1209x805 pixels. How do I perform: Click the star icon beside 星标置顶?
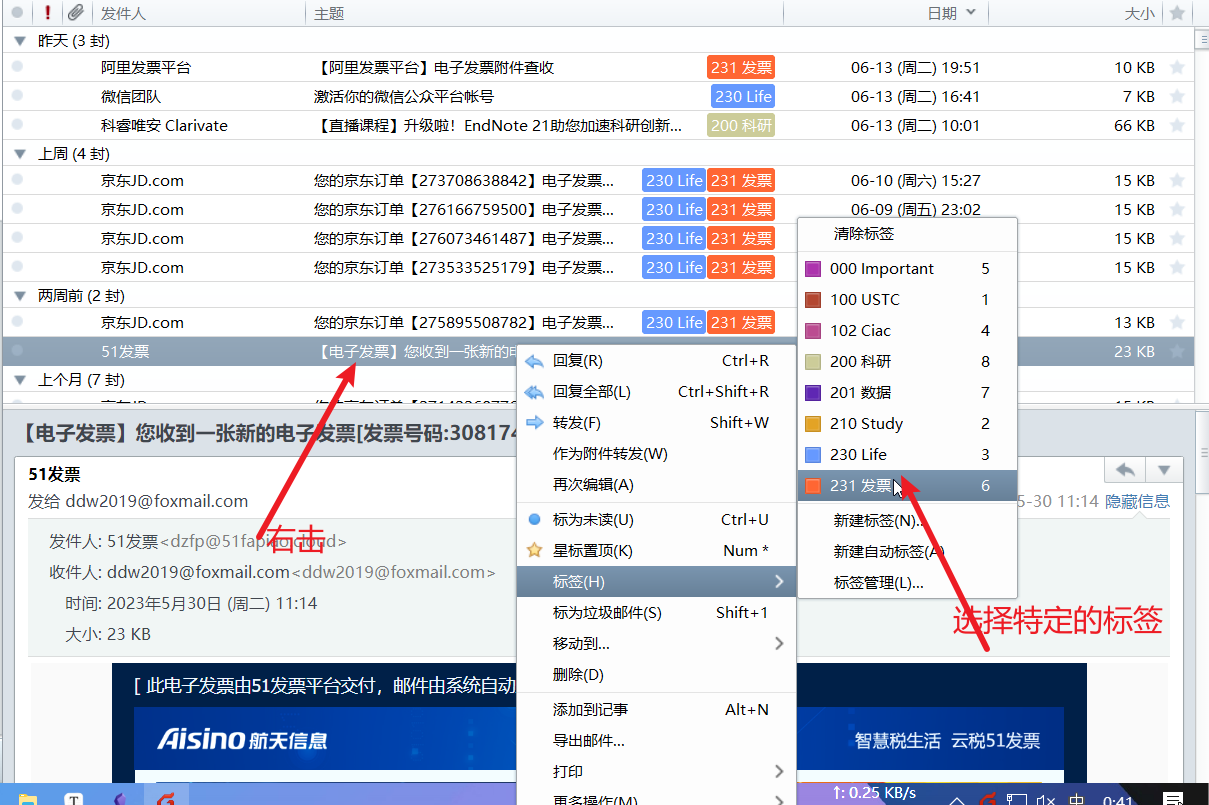pyautogui.click(x=534, y=551)
